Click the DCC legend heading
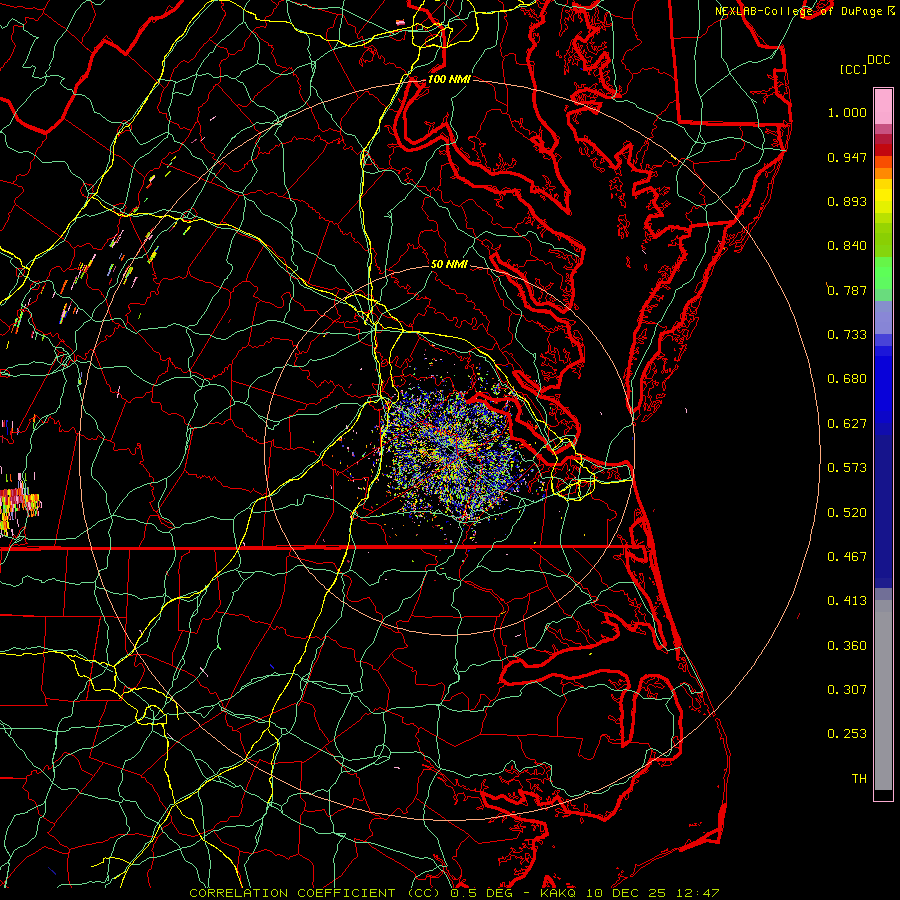The image size is (900, 900). [878, 60]
